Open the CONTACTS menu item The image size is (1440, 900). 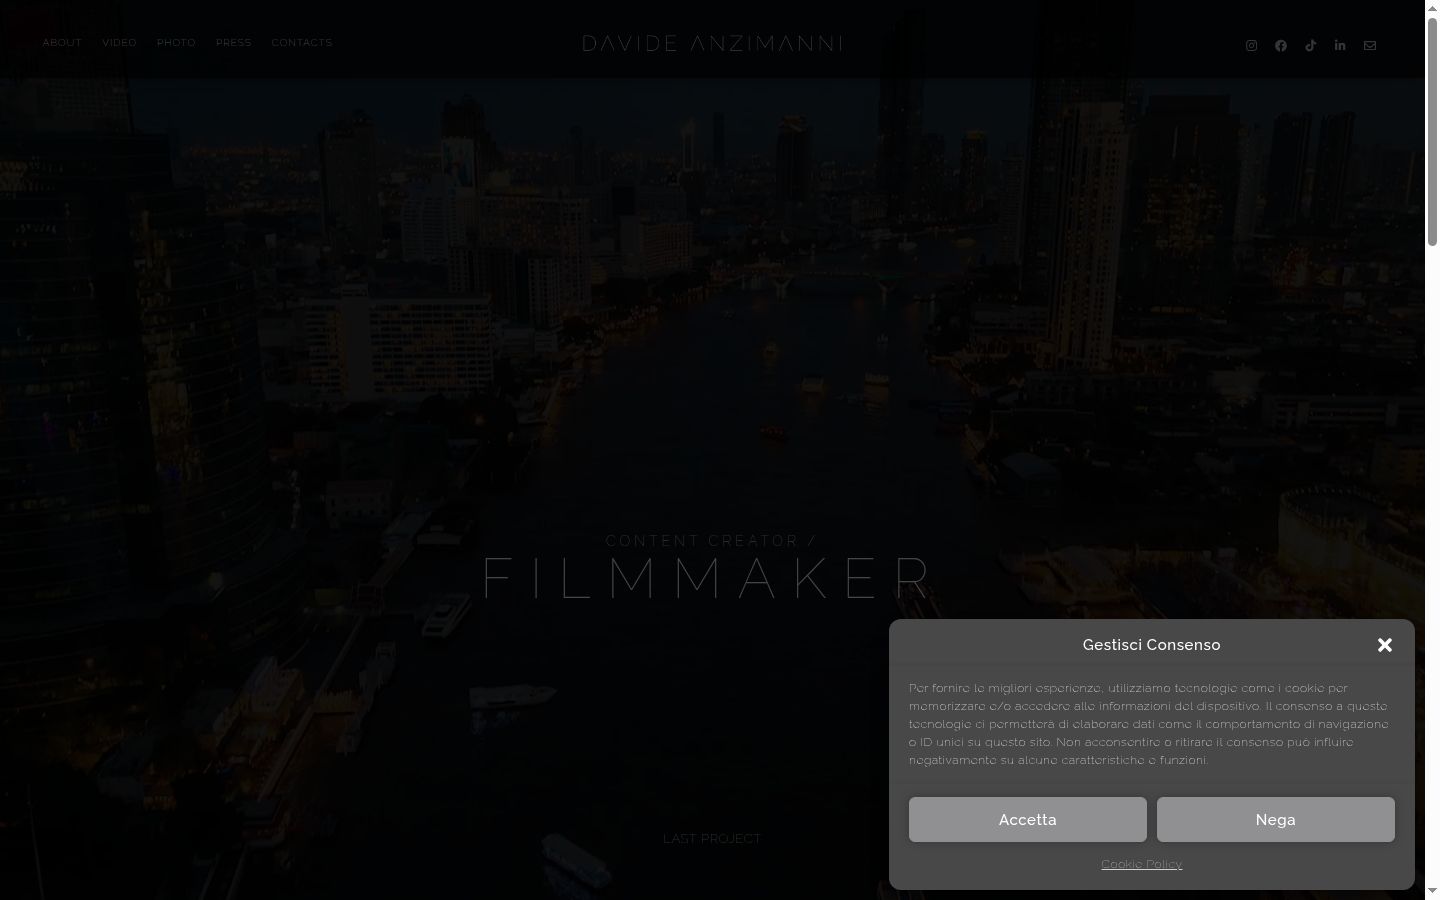tap(302, 43)
